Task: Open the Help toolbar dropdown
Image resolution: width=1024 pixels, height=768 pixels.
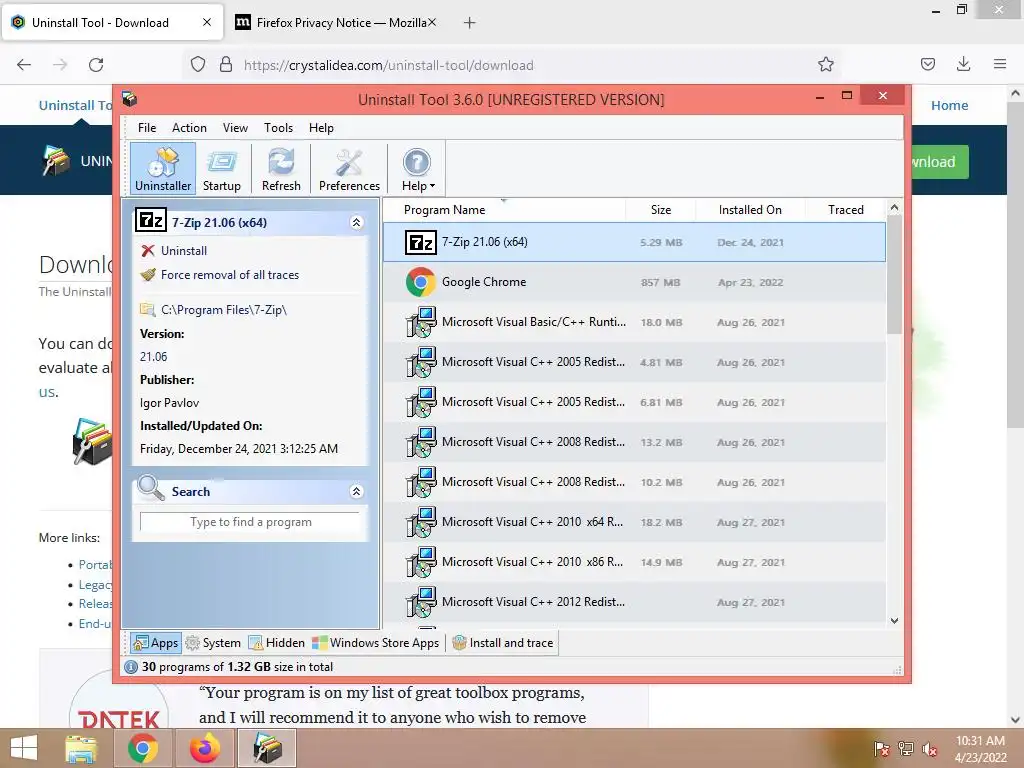Action: [x=418, y=168]
